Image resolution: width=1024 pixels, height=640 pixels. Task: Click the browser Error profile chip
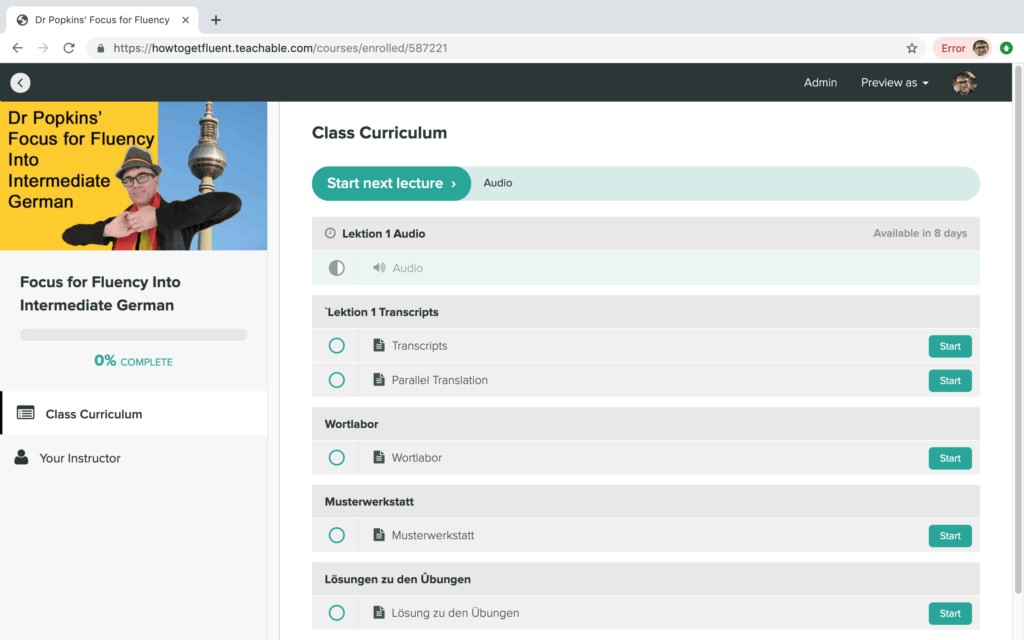click(961, 48)
